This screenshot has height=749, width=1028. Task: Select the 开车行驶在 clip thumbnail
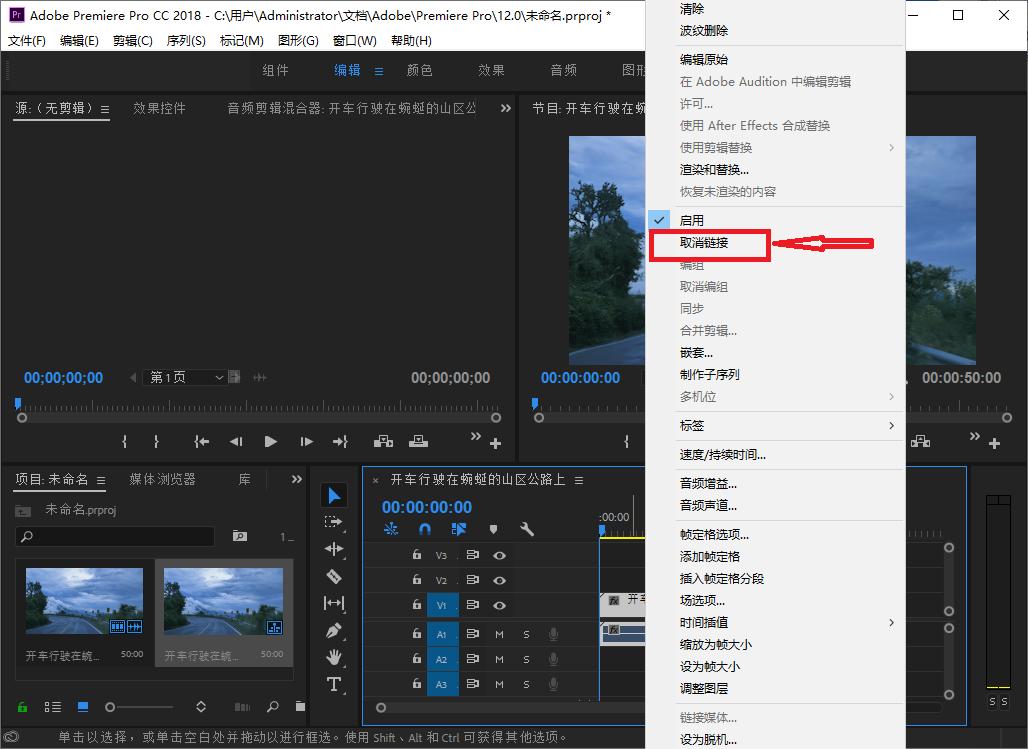click(x=85, y=600)
